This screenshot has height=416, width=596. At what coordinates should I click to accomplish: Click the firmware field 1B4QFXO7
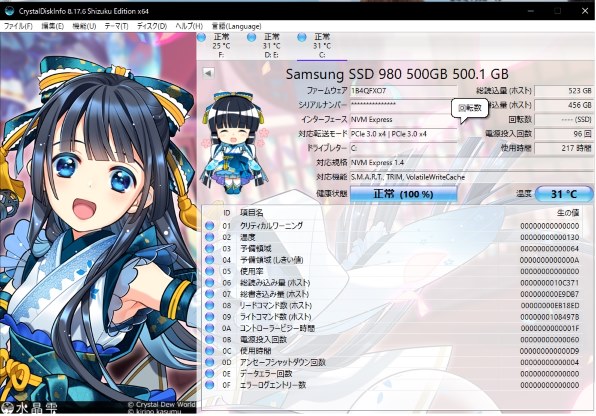403,91
